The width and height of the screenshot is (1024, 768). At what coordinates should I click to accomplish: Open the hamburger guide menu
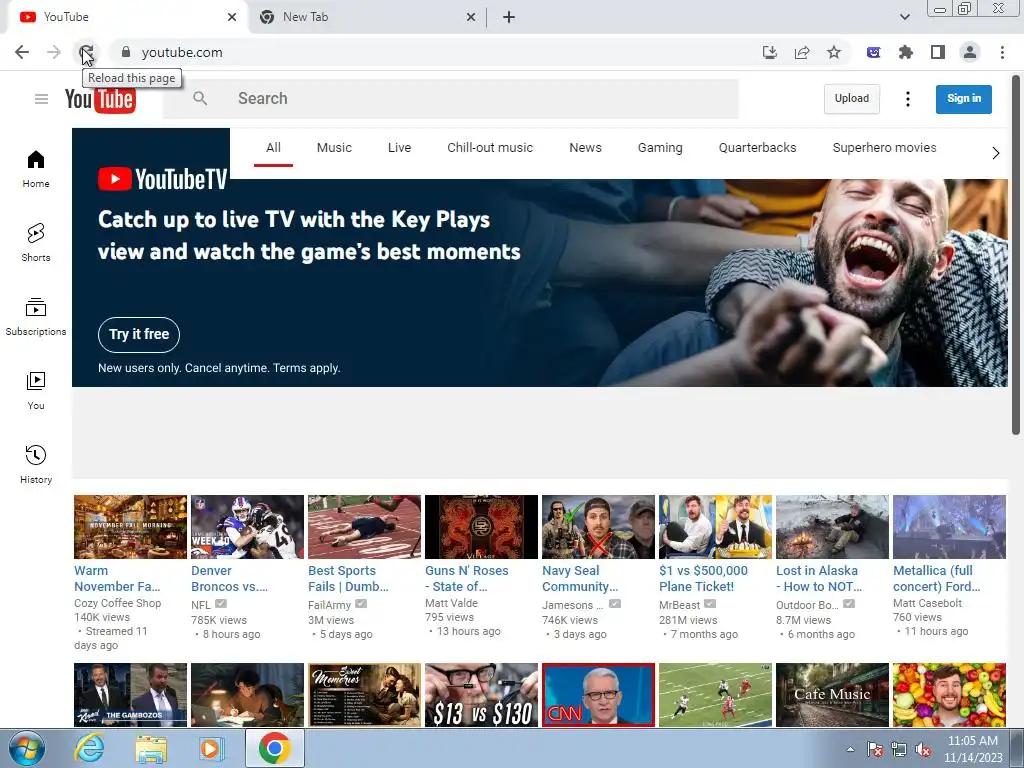coord(41,99)
